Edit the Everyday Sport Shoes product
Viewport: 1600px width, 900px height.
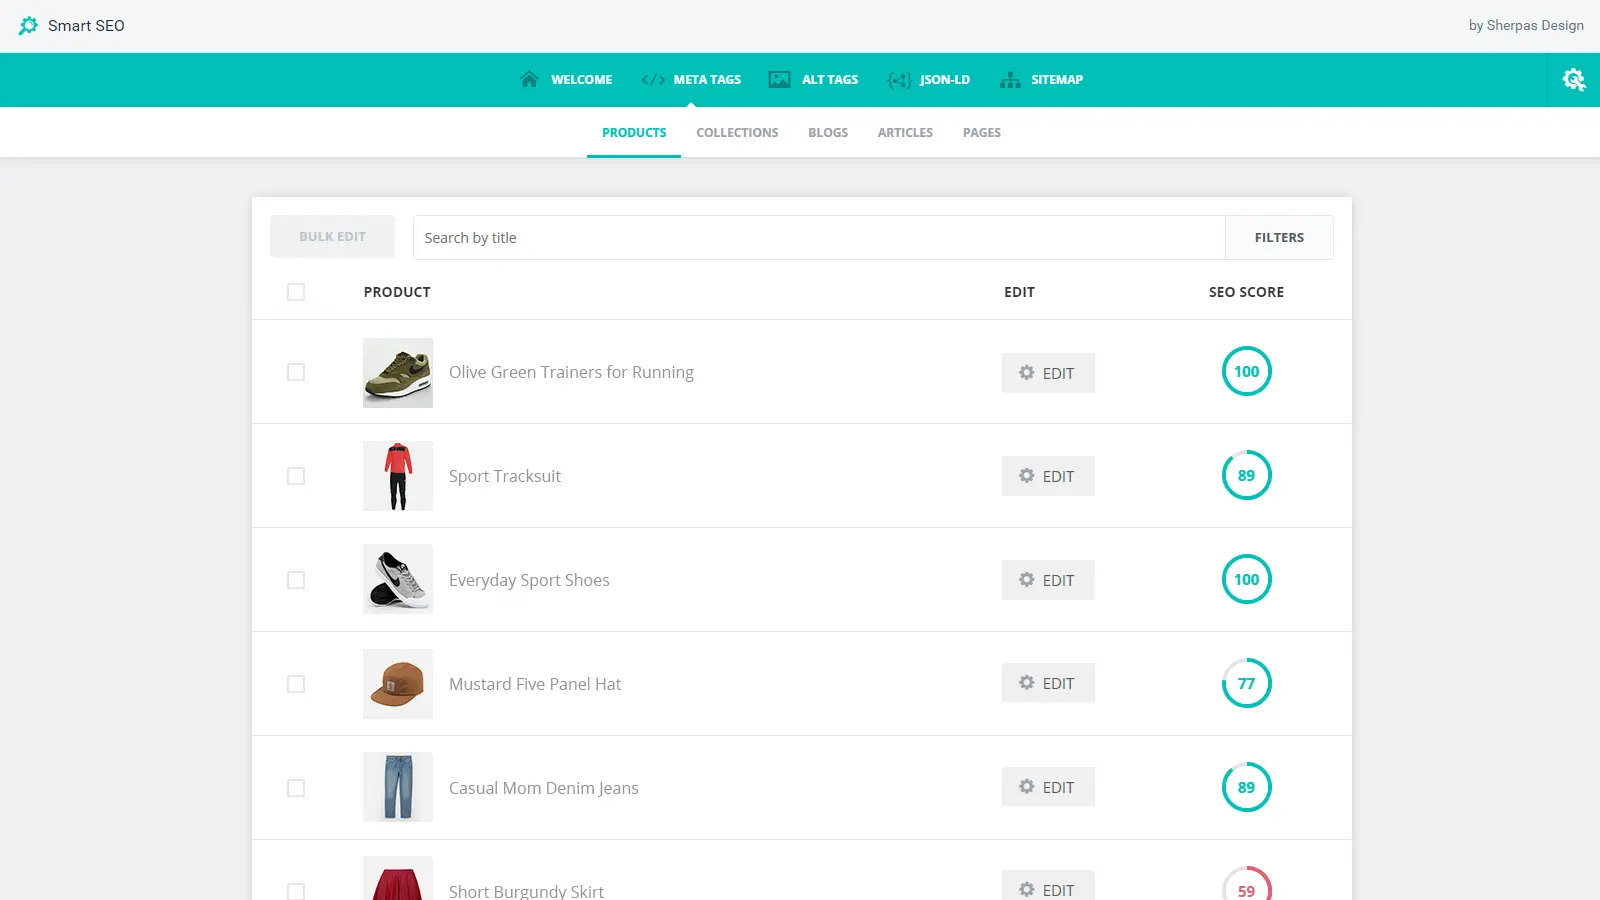[1048, 579]
